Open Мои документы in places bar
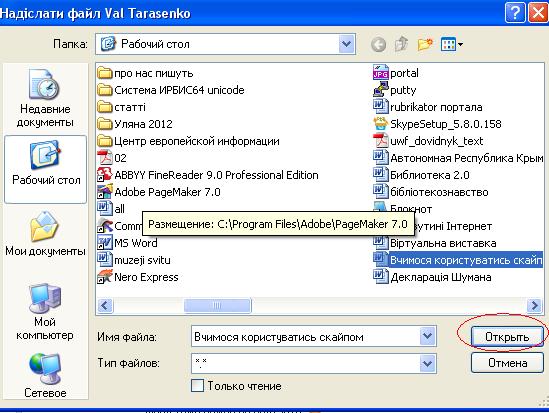 tap(45, 234)
